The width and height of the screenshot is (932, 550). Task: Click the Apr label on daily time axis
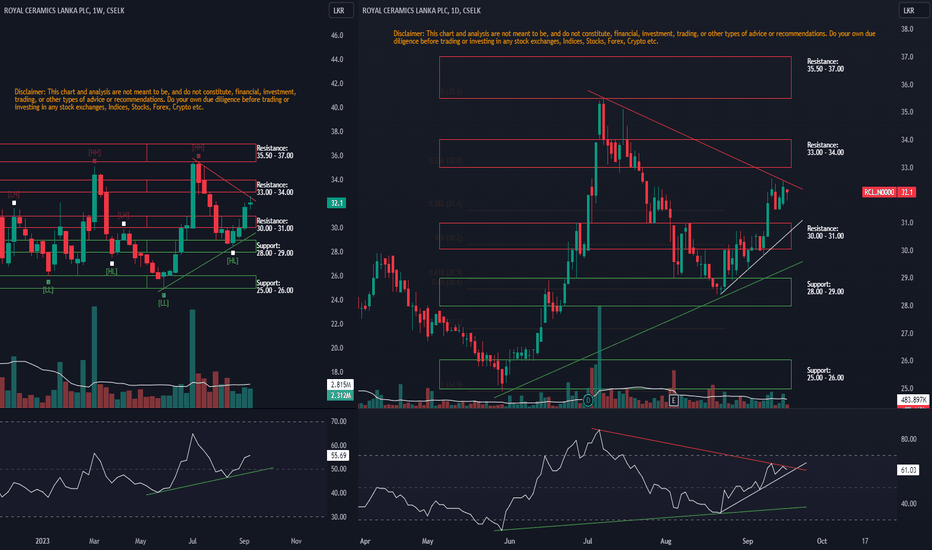coord(365,541)
